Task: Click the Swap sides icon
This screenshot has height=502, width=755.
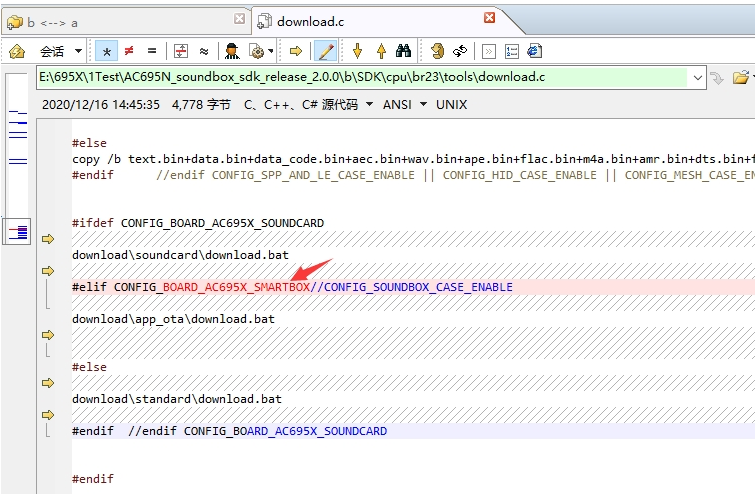Action: [x=437, y=51]
